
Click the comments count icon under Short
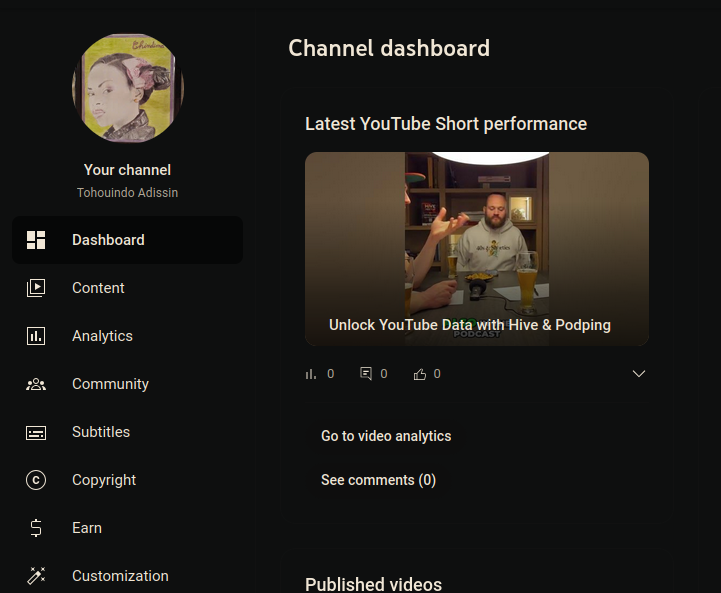(x=366, y=373)
